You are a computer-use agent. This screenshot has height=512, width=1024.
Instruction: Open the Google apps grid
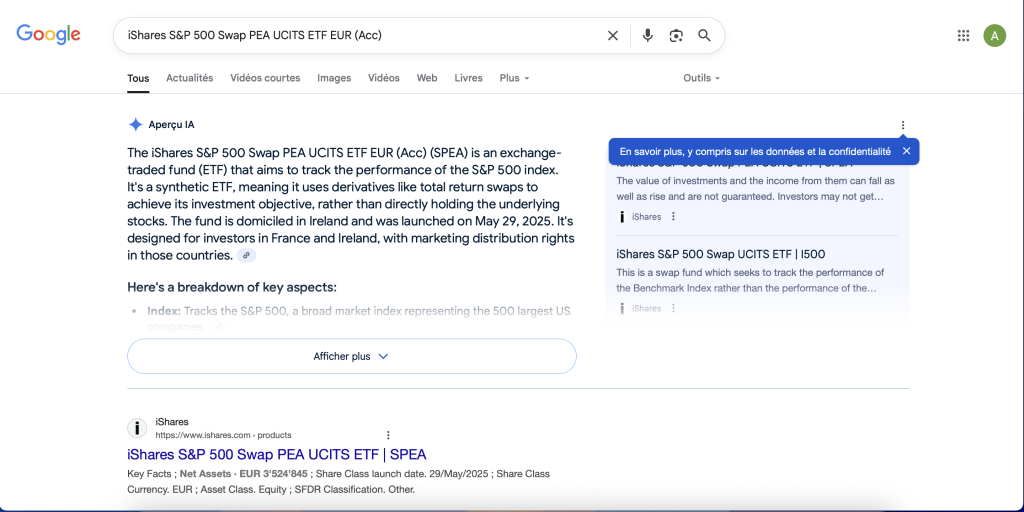click(x=963, y=35)
